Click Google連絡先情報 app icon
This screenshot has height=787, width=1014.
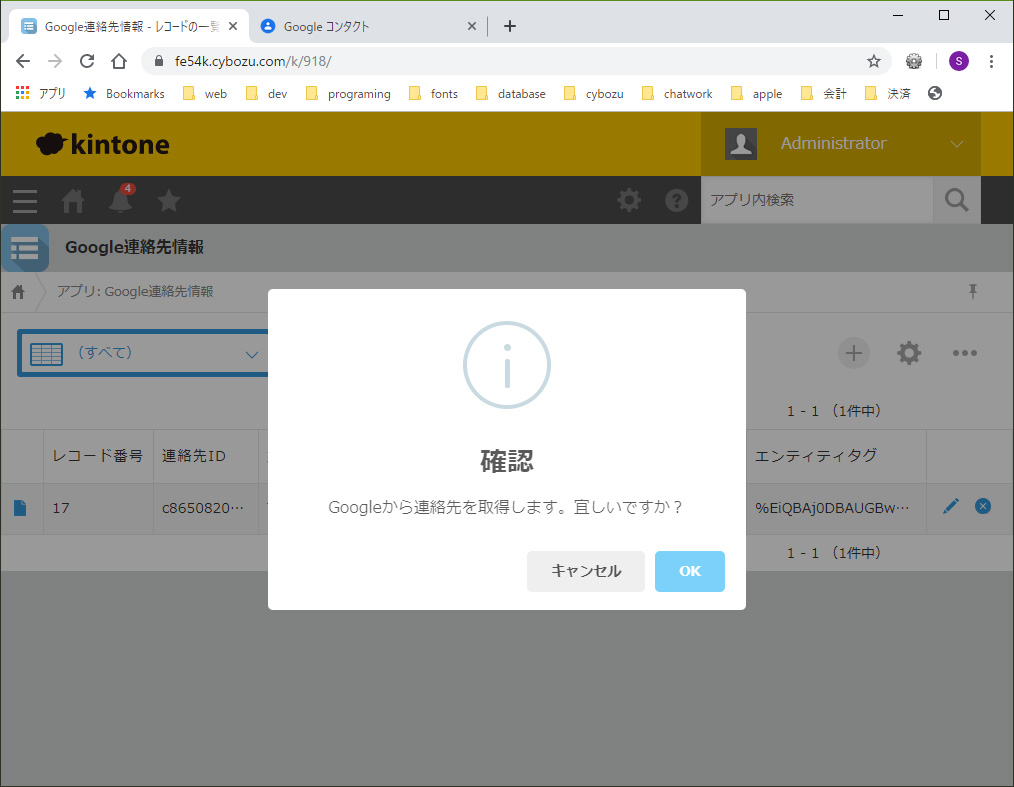[x=25, y=248]
